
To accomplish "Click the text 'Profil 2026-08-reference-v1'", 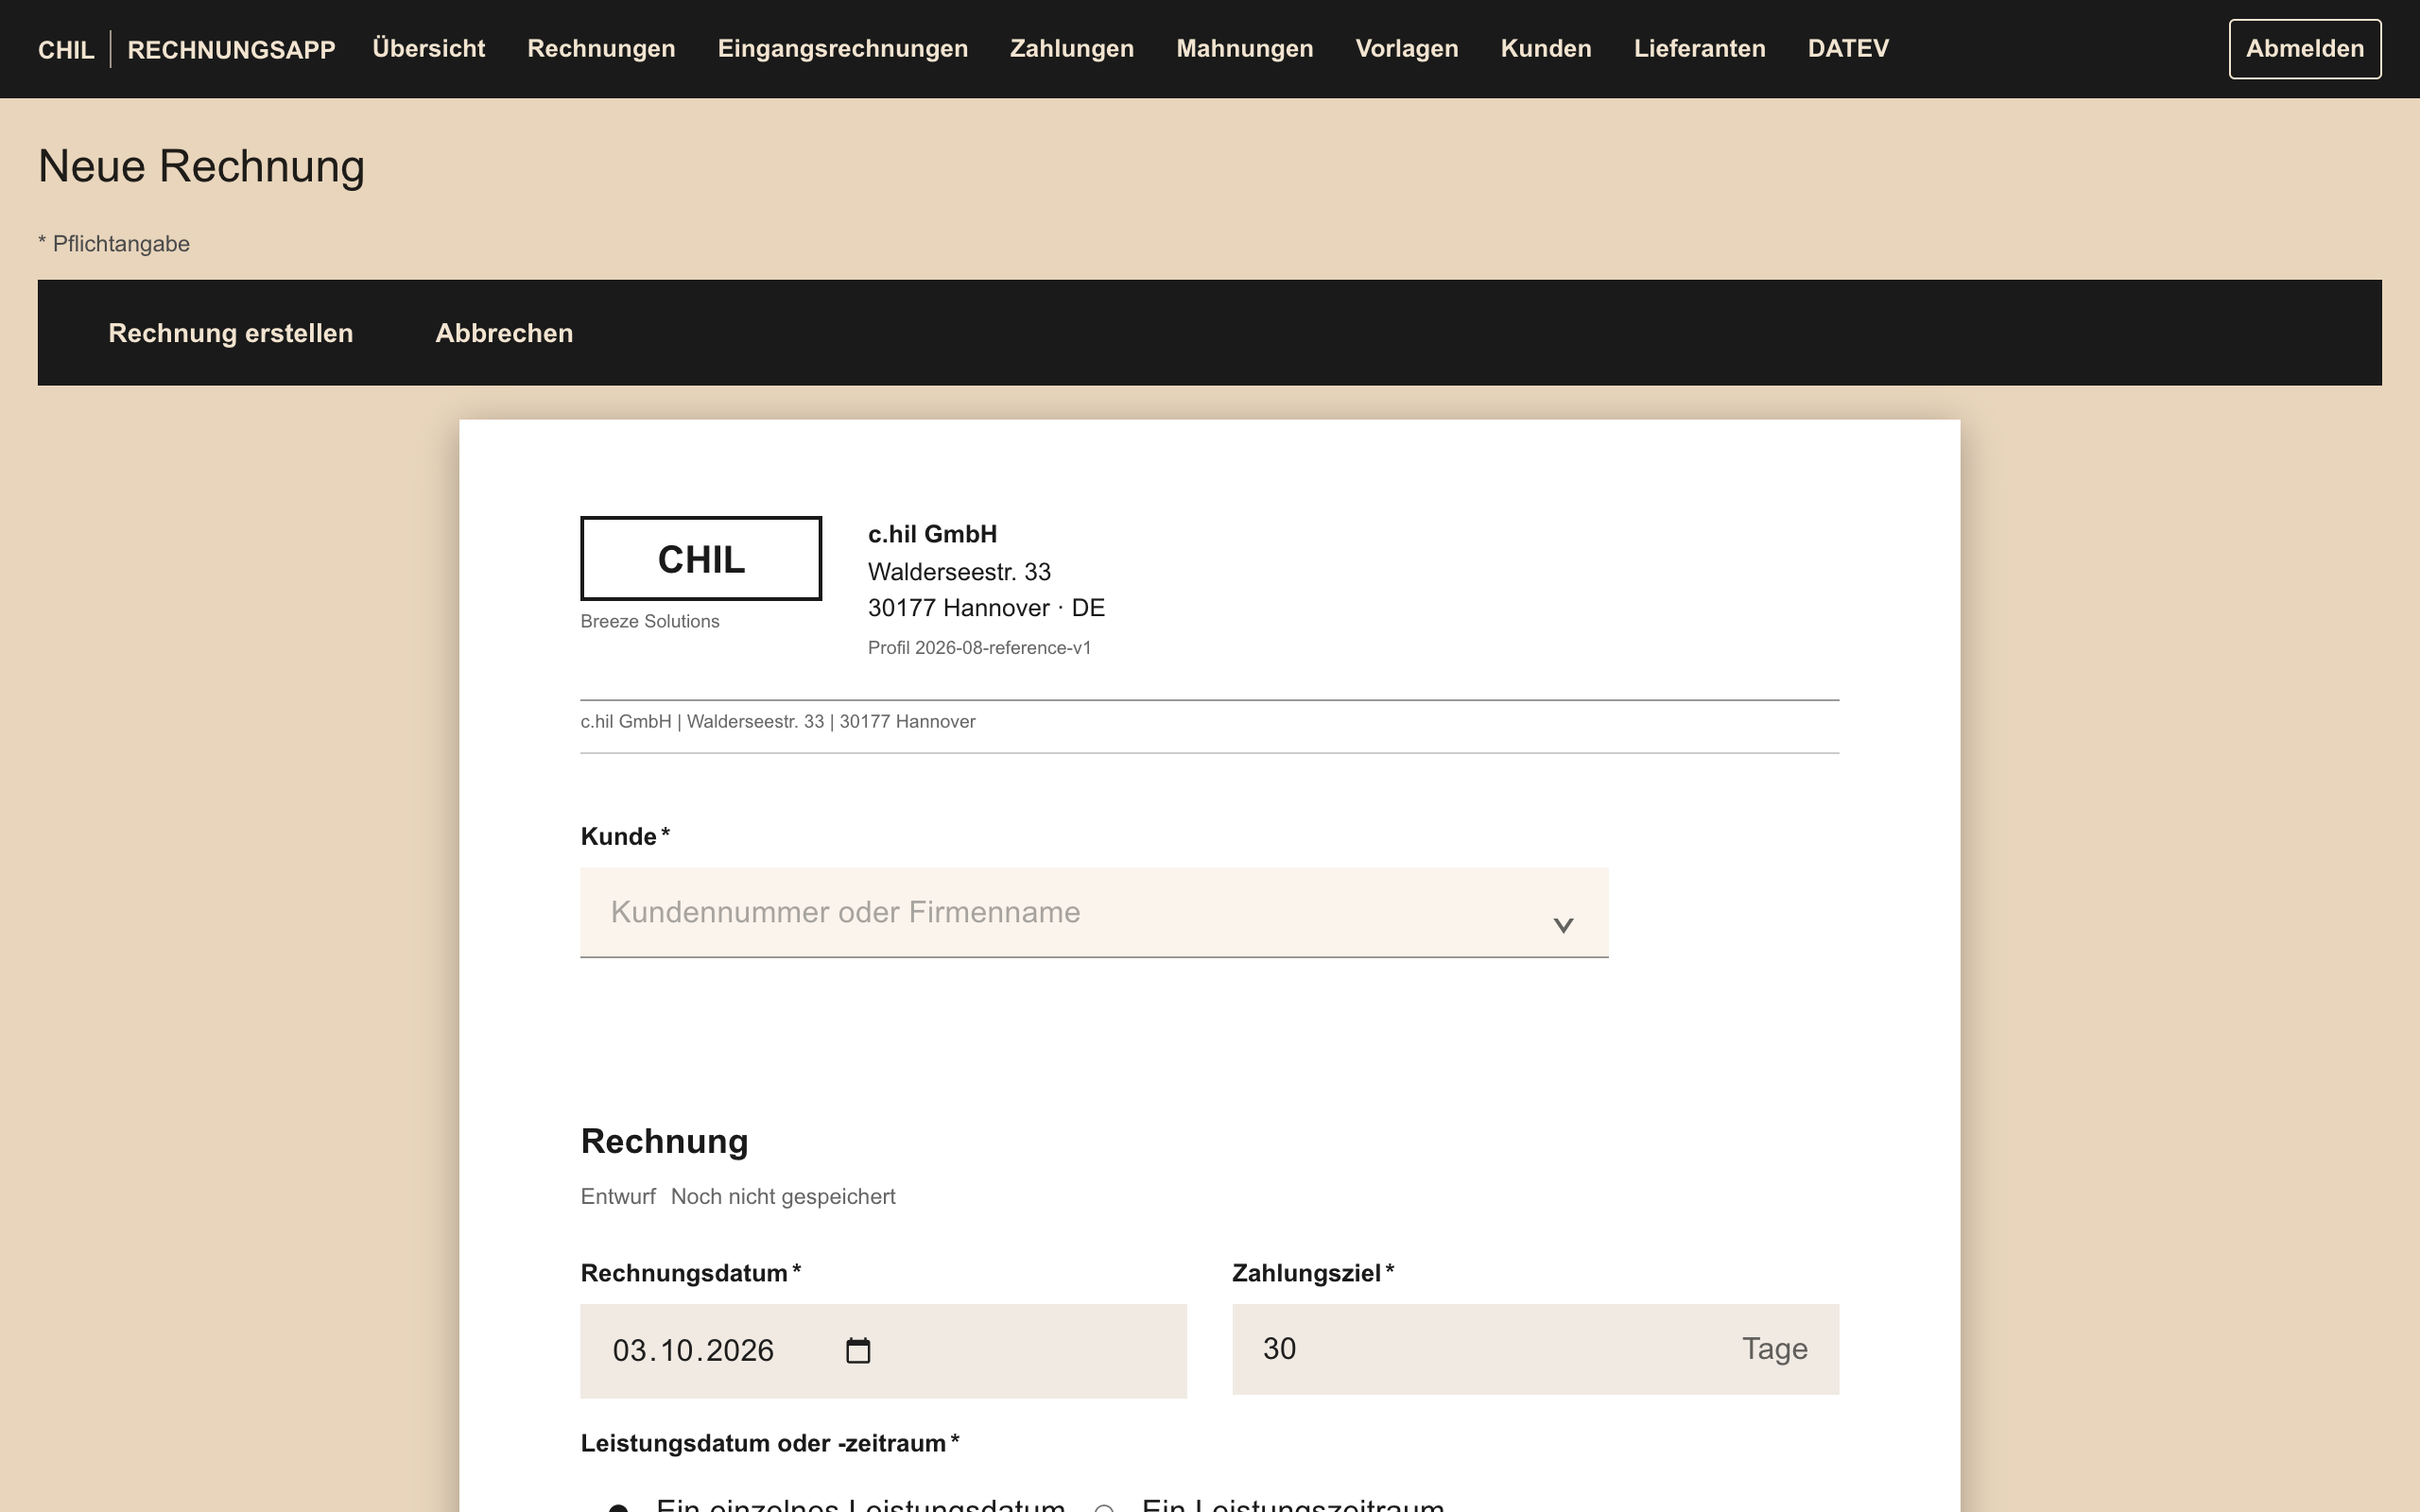I will tap(979, 647).
